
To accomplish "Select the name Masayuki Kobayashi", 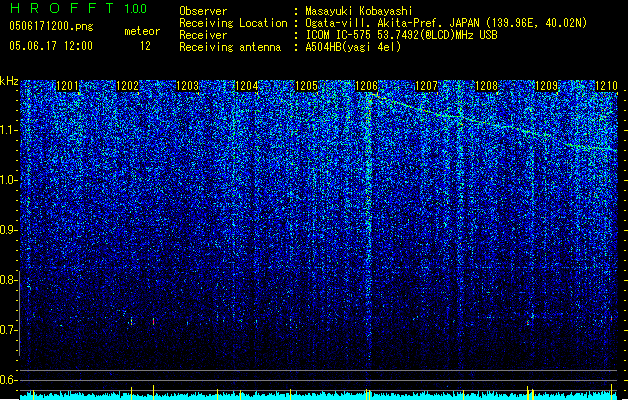I will click(359, 11).
